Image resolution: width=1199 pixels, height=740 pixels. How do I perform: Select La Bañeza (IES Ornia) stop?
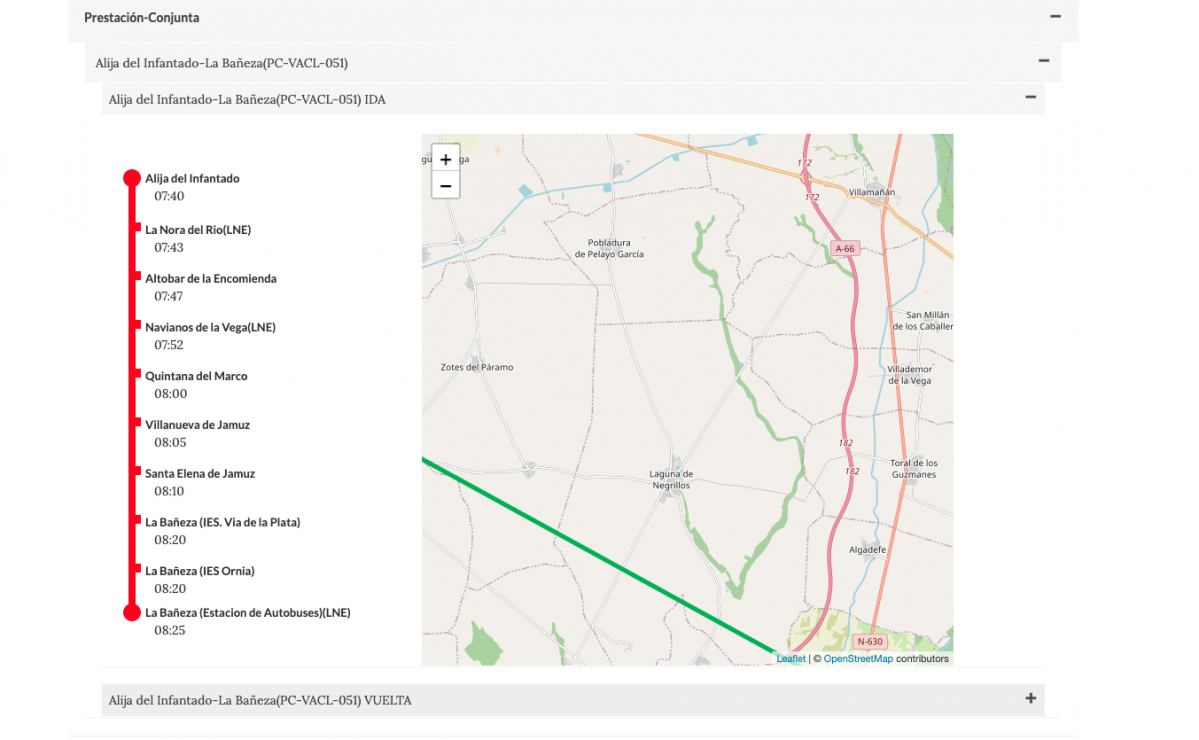point(200,571)
